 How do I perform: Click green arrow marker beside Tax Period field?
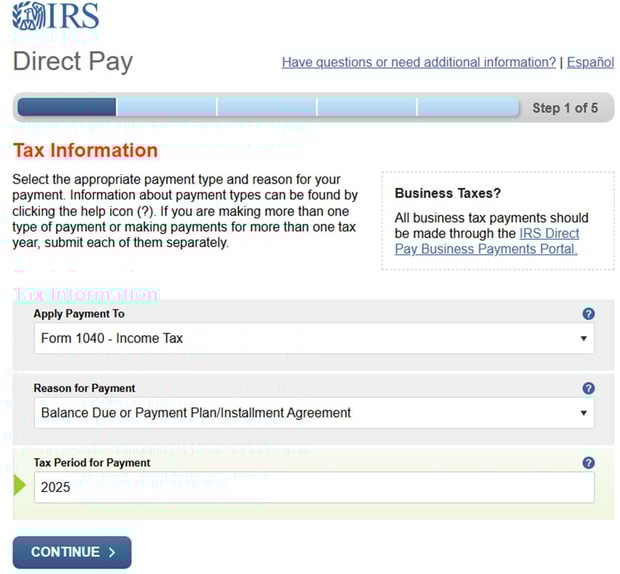pyautogui.click(x=19, y=487)
